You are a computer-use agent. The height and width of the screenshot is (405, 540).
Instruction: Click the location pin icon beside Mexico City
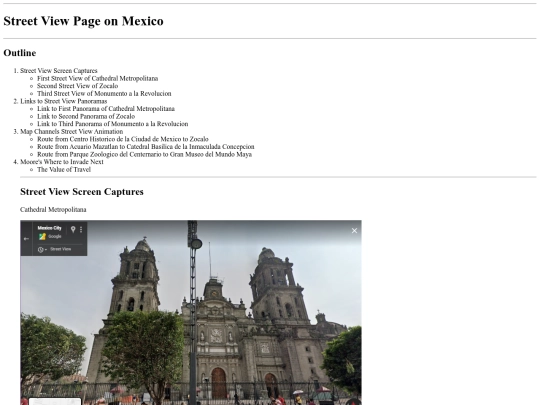coord(73,229)
